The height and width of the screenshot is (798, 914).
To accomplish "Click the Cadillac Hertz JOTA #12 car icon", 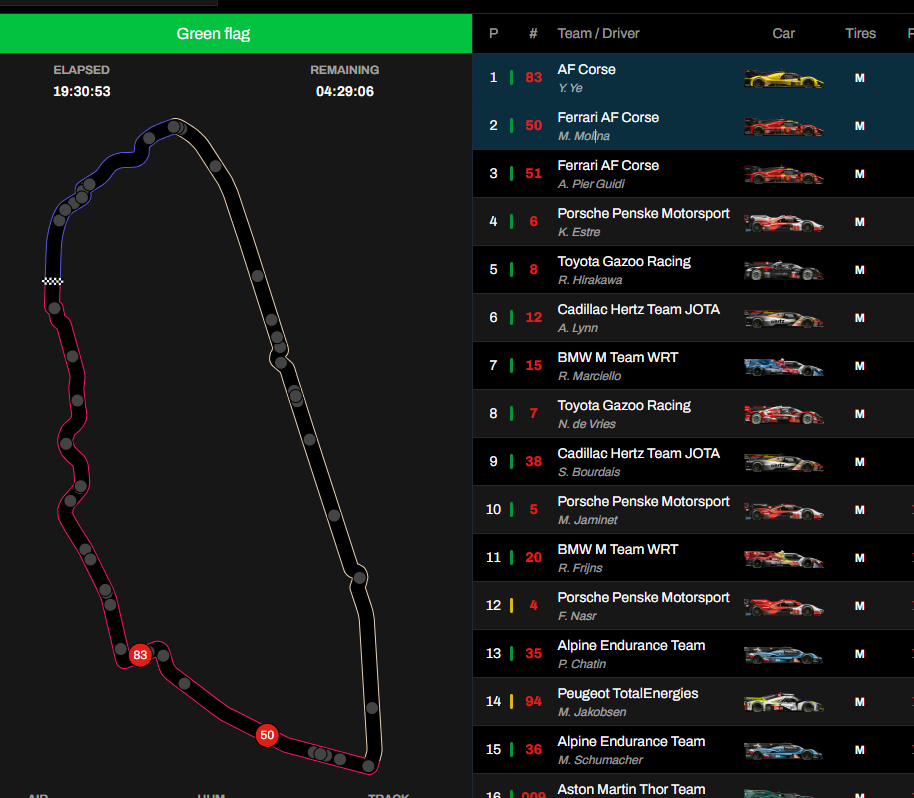I will (x=783, y=318).
